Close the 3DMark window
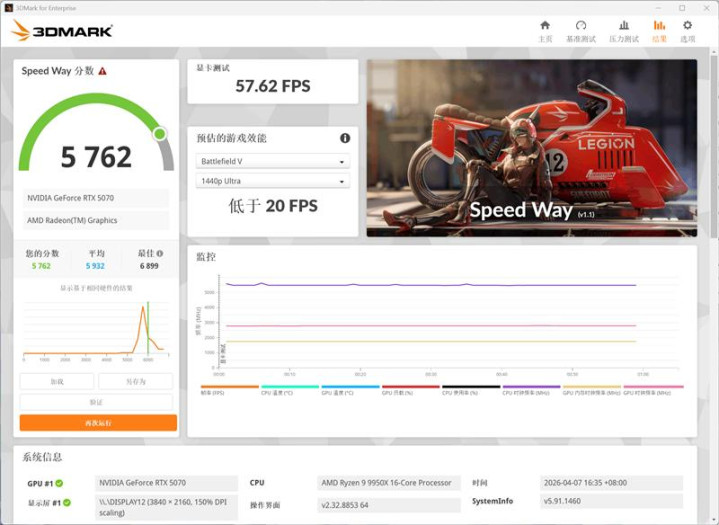Viewport: 719px width, 525px height. (707, 8)
